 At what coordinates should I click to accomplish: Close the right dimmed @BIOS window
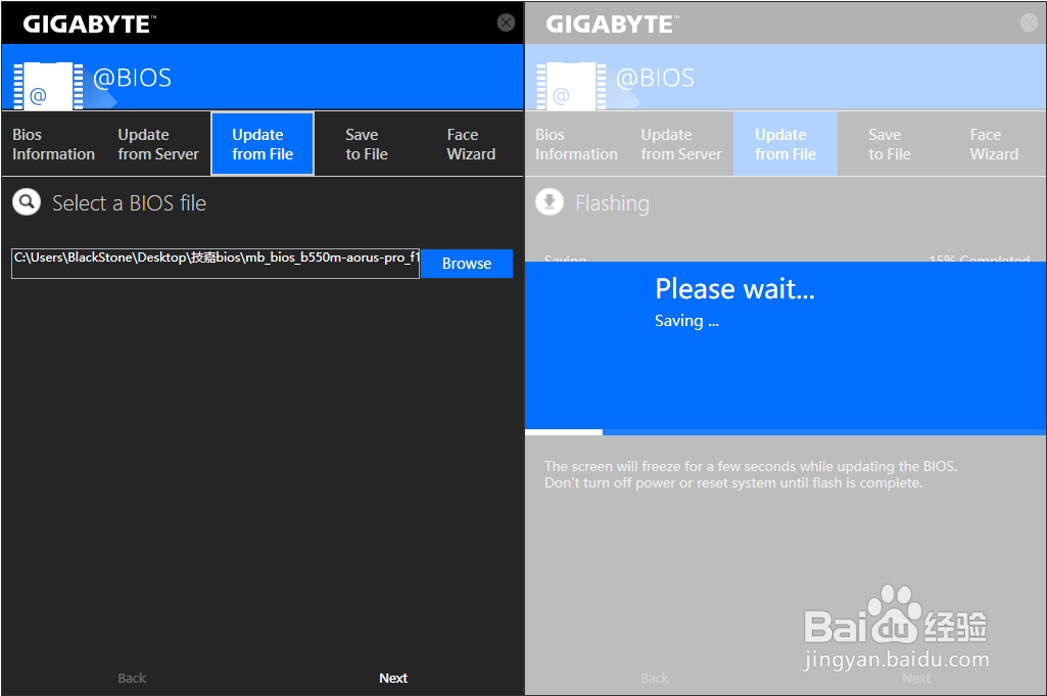(1029, 23)
